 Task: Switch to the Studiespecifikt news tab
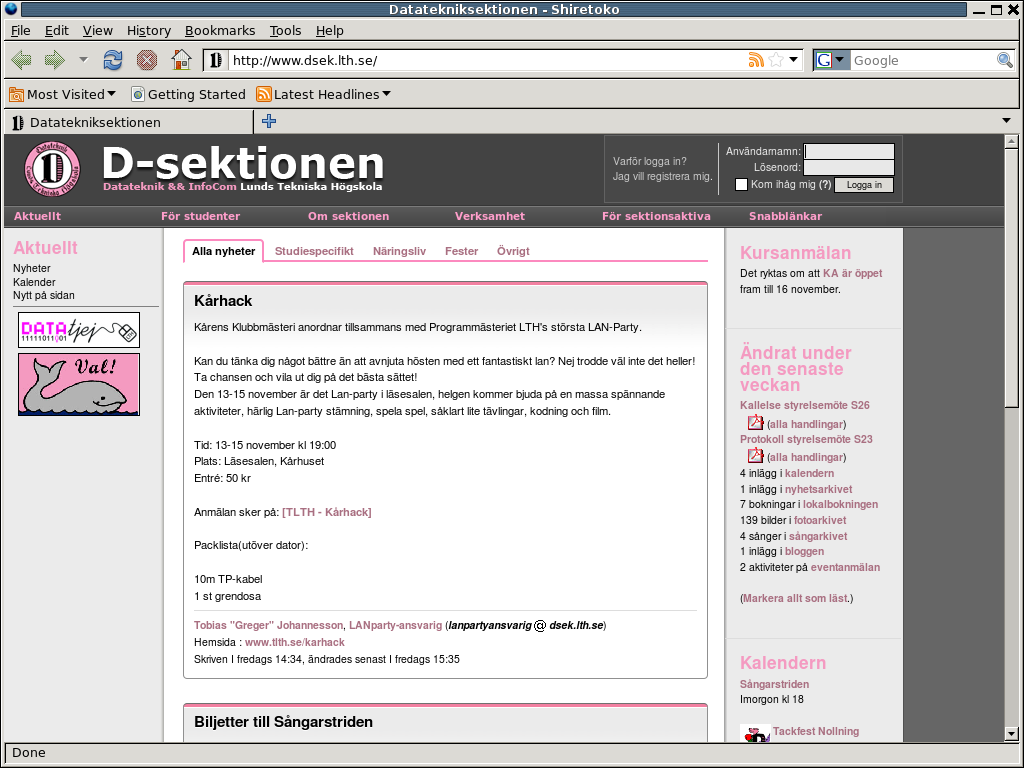point(314,251)
